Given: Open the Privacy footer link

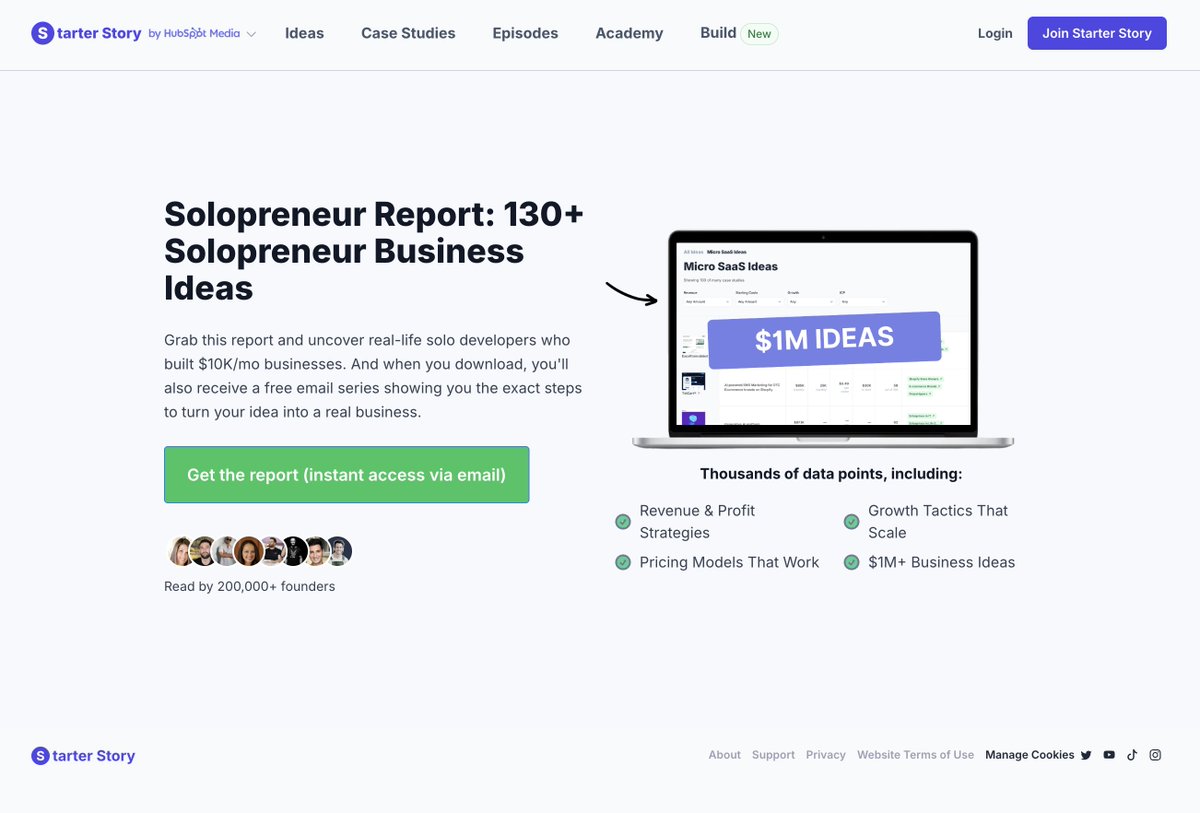Looking at the screenshot, I should [x=826, y=755].
